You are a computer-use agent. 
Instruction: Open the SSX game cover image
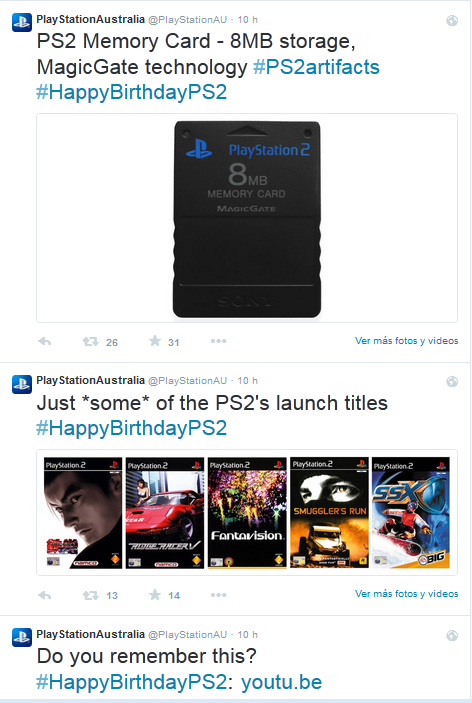pos(411,512)
